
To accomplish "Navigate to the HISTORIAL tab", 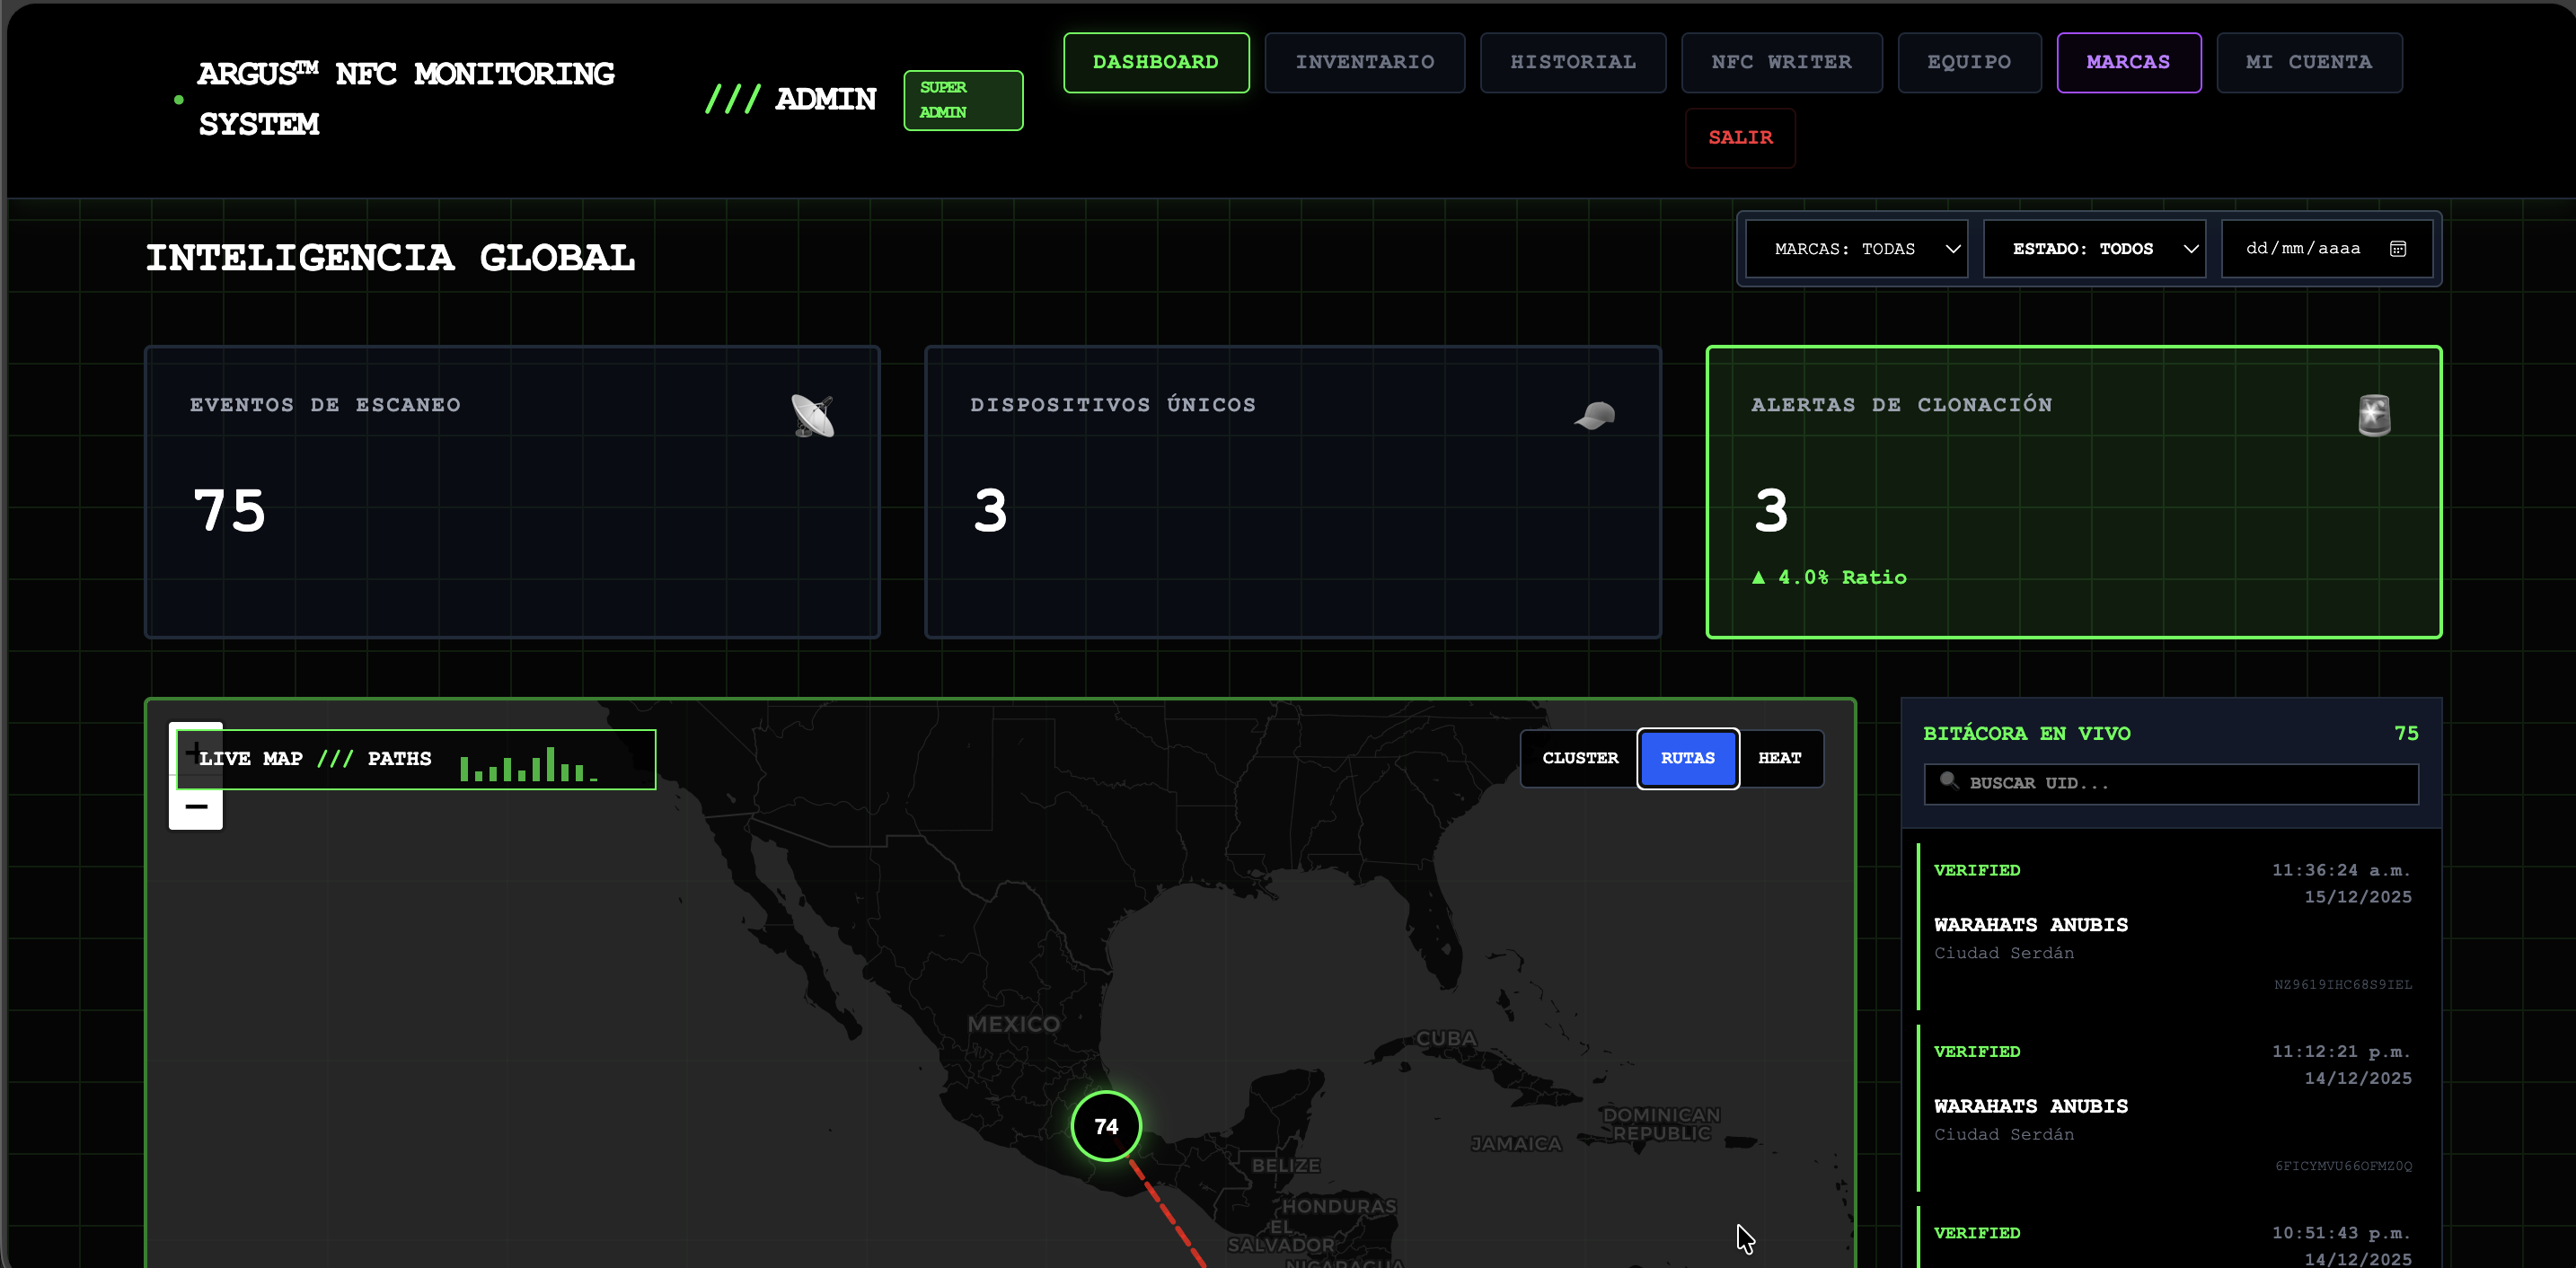I will [x=1573, y=62].
